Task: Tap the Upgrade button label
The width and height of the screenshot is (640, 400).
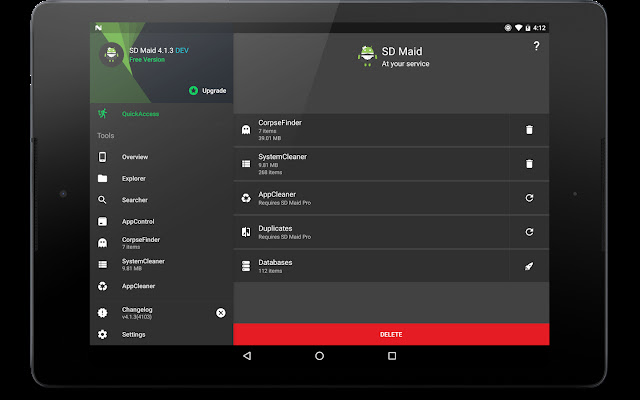Action: click(x=214, y=91)
